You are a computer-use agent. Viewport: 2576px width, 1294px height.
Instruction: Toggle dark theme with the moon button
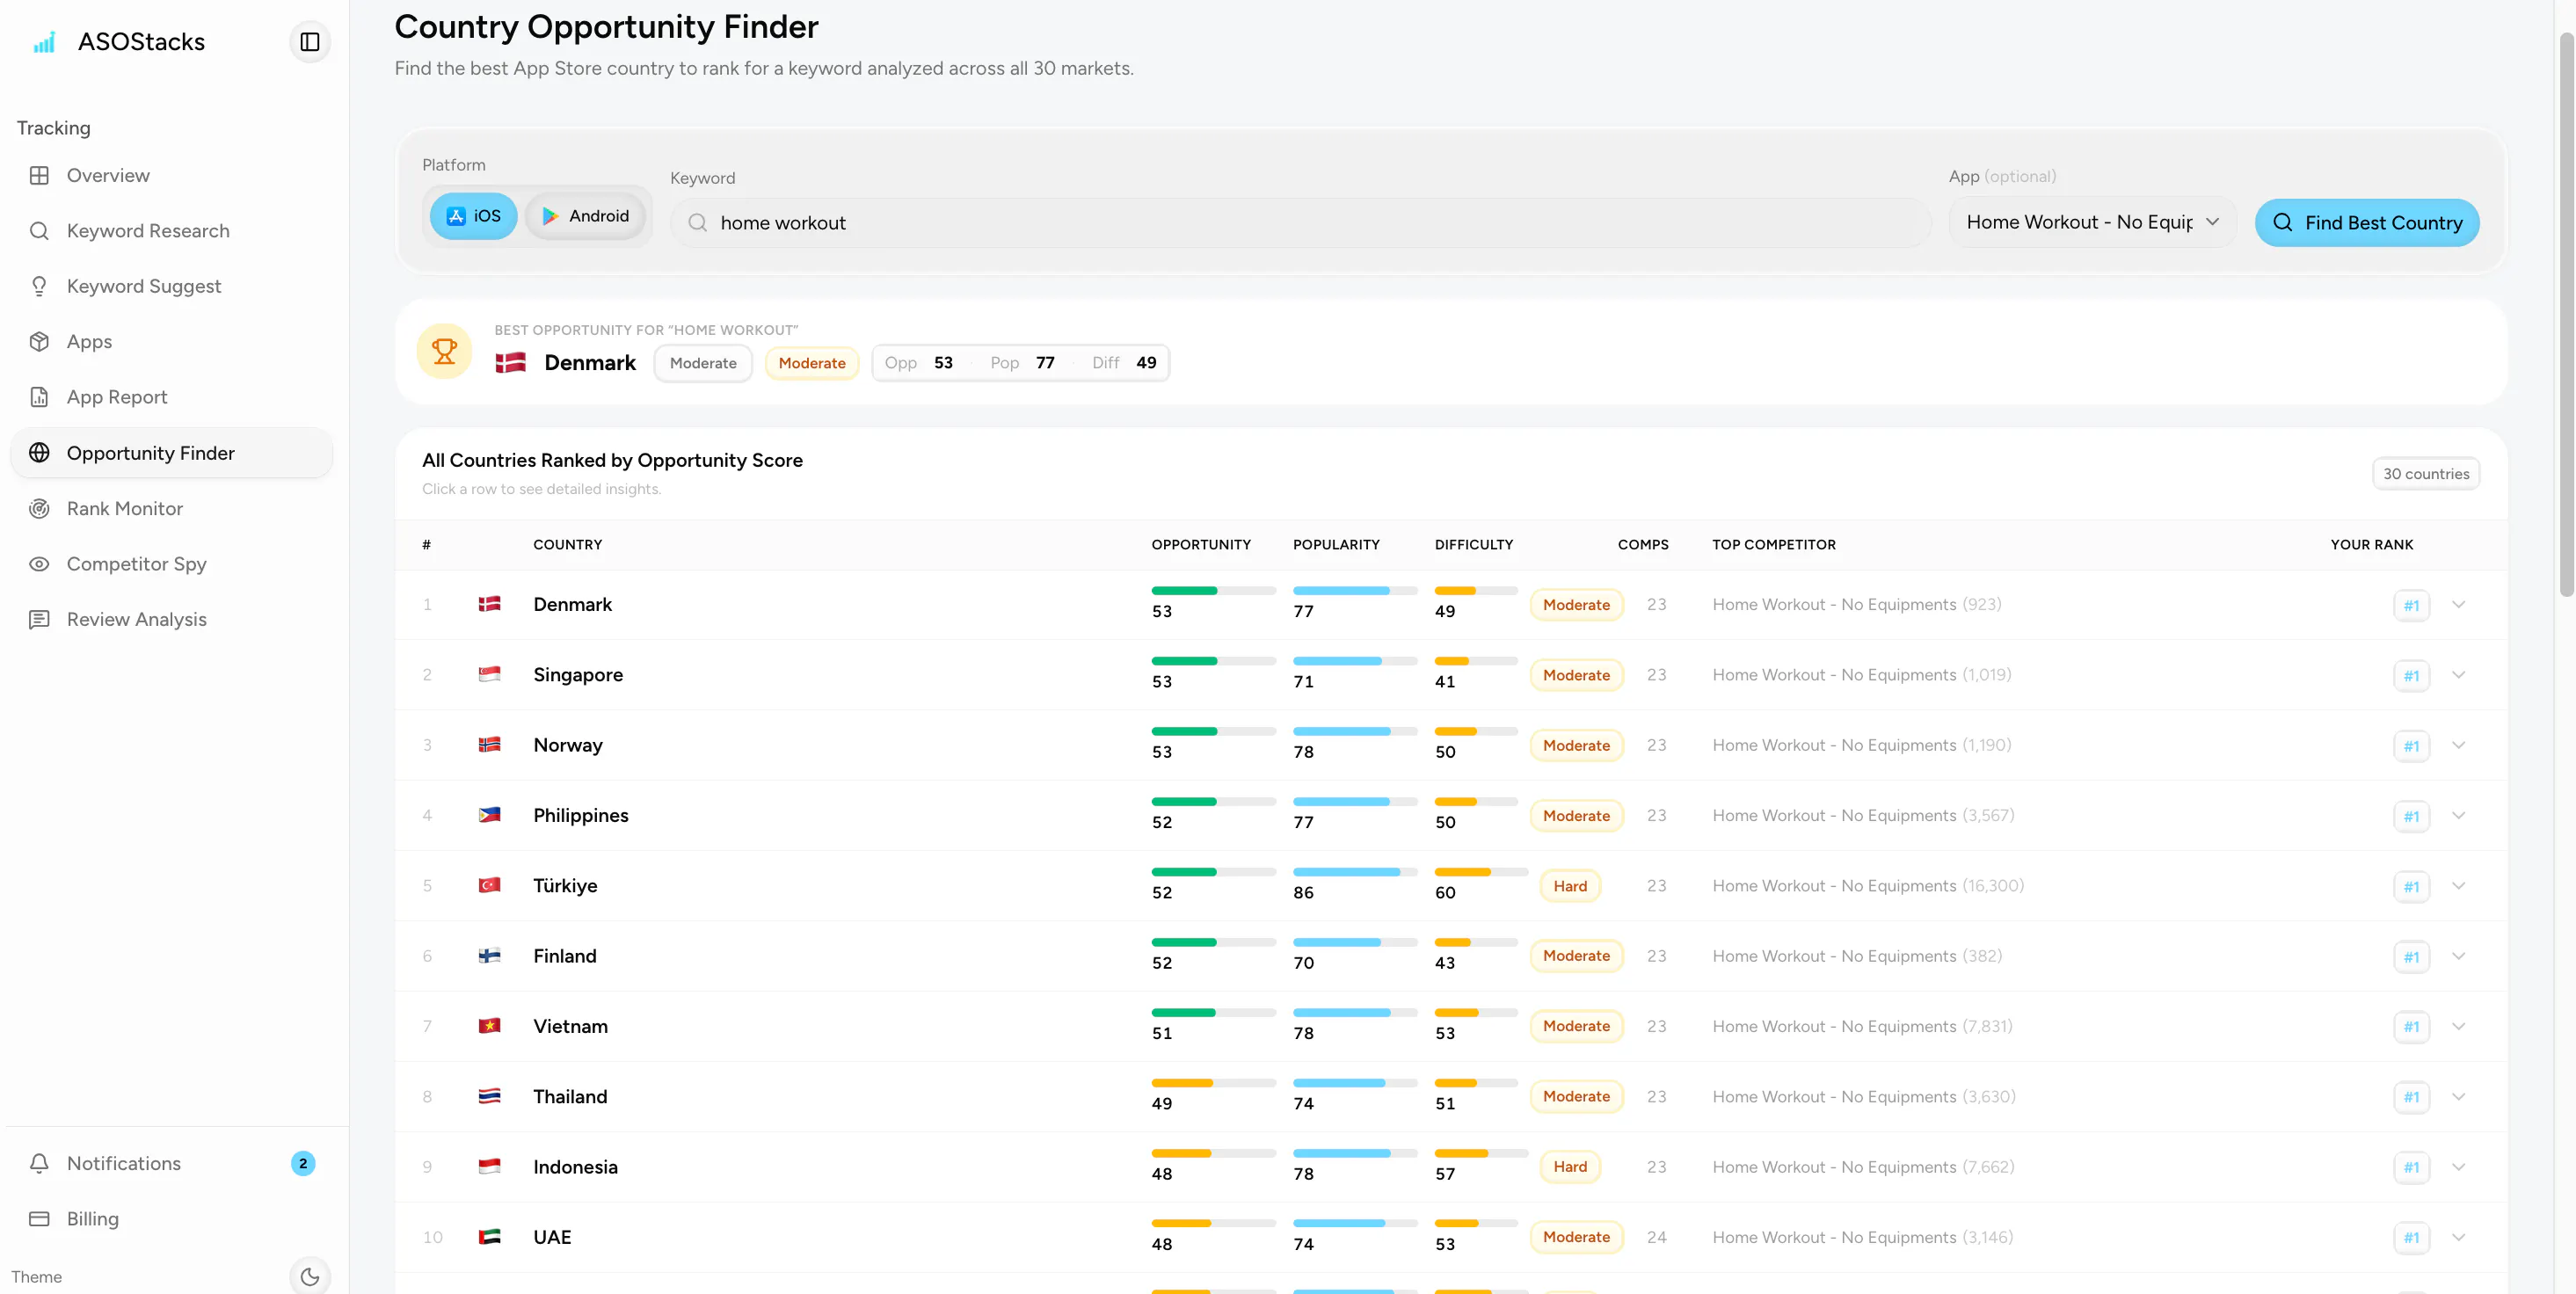pos(310,1276)
